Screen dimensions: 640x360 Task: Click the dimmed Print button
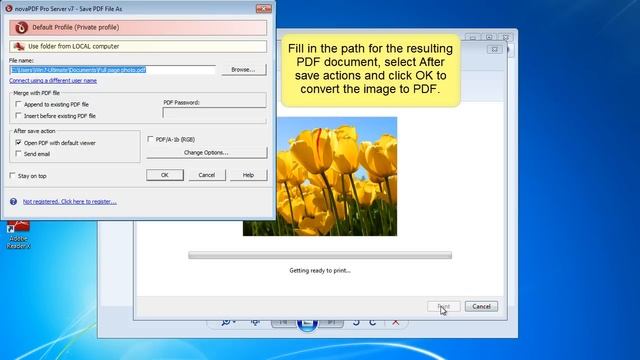(x=444, y=307)
